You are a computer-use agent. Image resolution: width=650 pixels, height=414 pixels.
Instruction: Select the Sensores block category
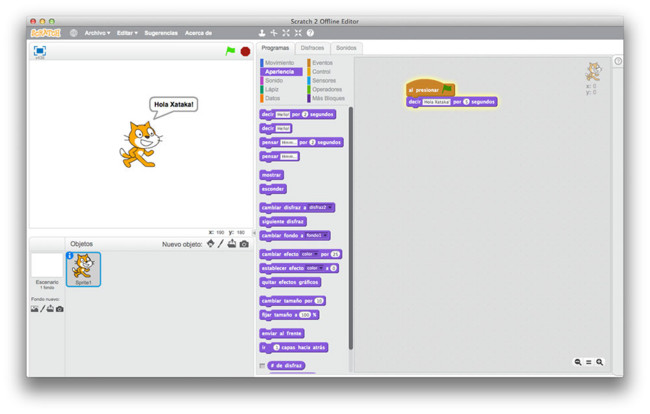pos(324,80)
